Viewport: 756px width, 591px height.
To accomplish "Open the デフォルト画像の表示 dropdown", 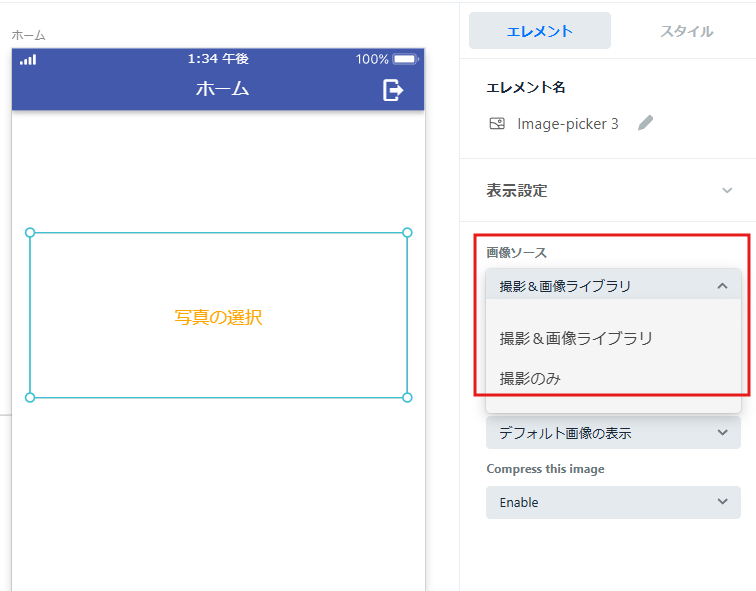I will click(x=613, y=433).
